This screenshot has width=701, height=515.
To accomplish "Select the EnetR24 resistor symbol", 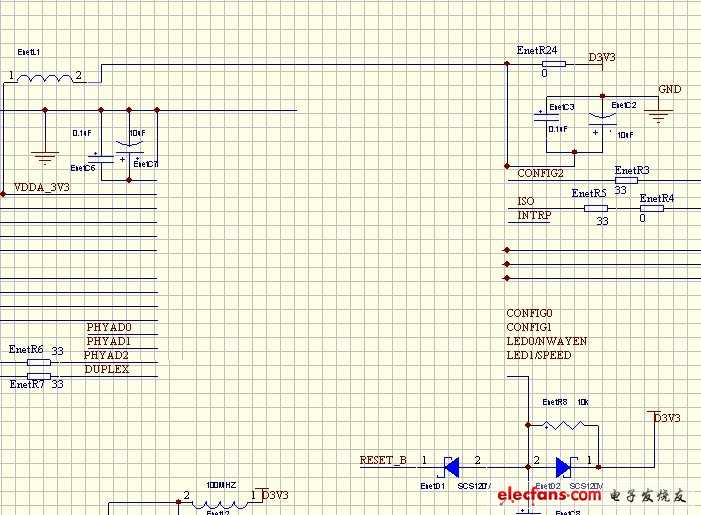I will [553, 64].
